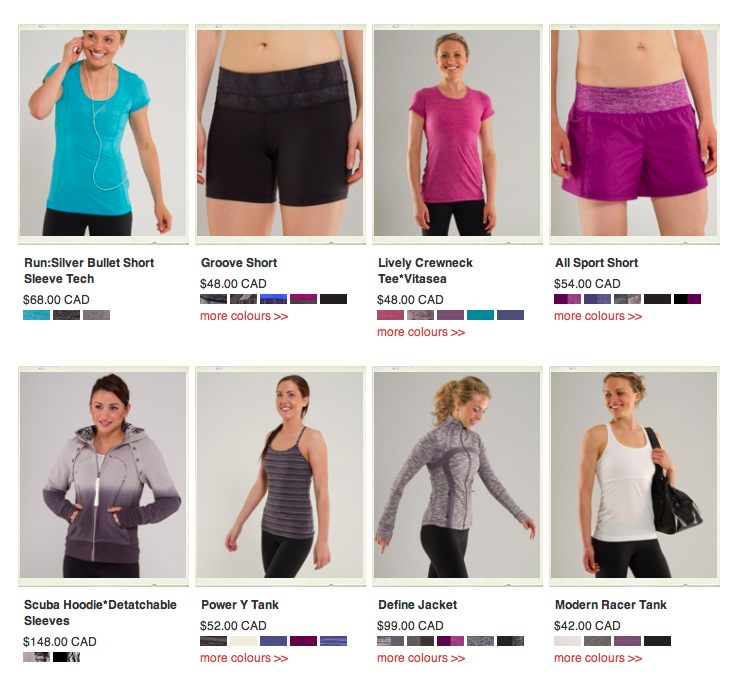Open the Run:Silver Bullet Short Sleeve Tech photo
736x681 pixels.
[x=103, y=133]
